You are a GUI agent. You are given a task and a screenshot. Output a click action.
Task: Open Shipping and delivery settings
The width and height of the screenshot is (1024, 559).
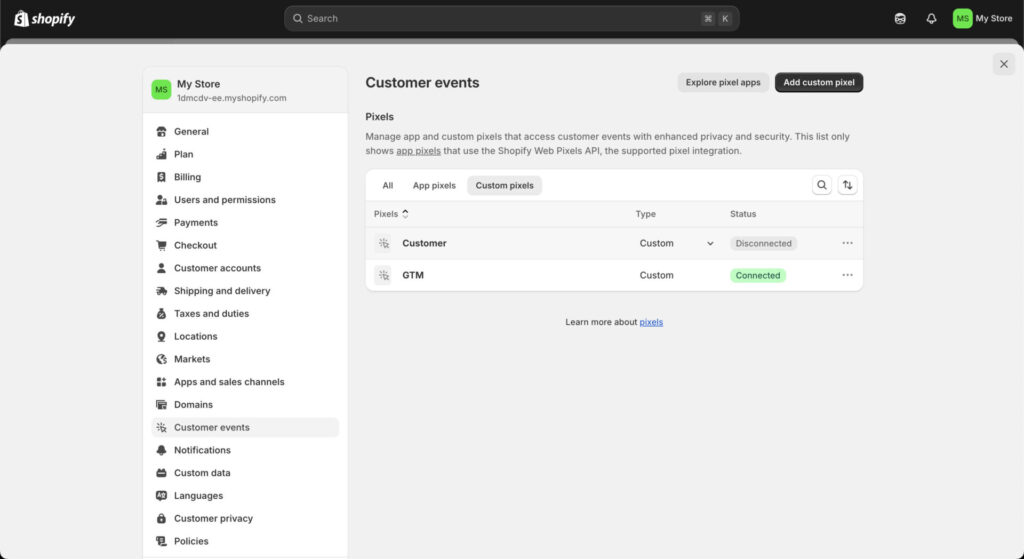pos(222,291)
